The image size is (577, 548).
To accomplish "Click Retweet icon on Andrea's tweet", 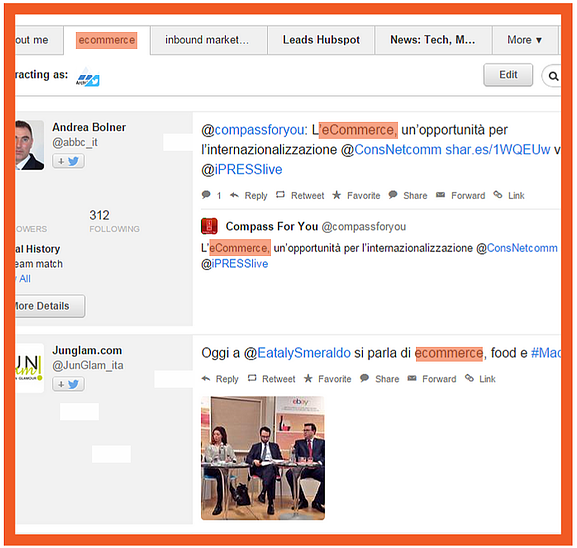I will coord(280,195).
